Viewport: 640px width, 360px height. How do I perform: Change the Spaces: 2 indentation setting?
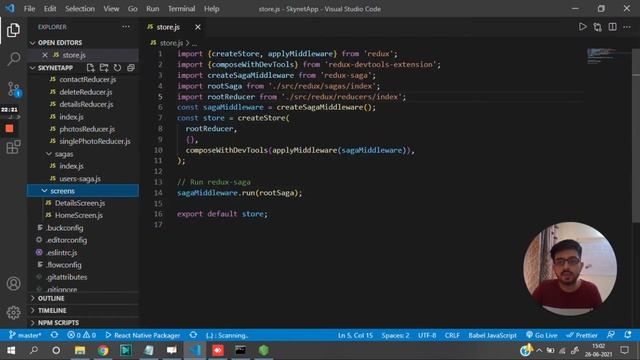point(395,335)
